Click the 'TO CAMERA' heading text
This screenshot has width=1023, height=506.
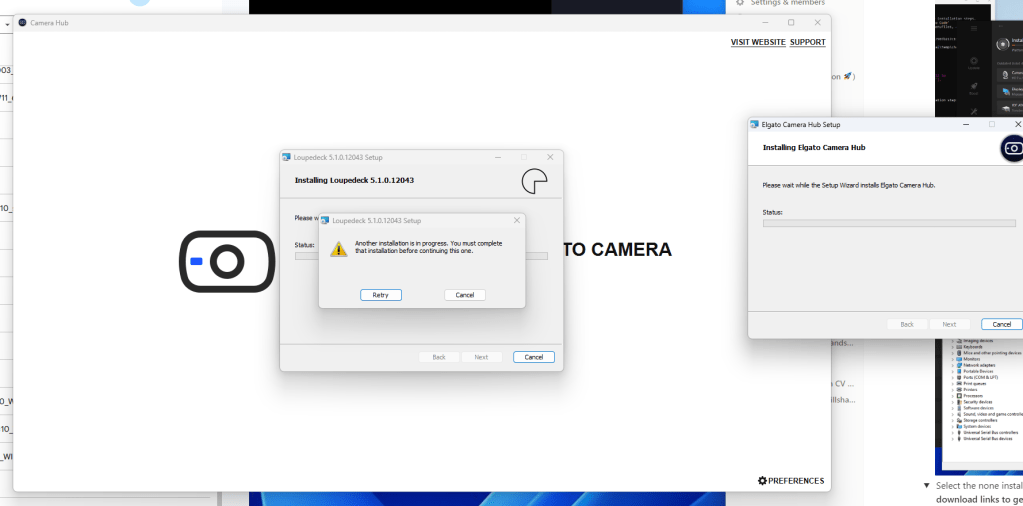tap(617, 250)
